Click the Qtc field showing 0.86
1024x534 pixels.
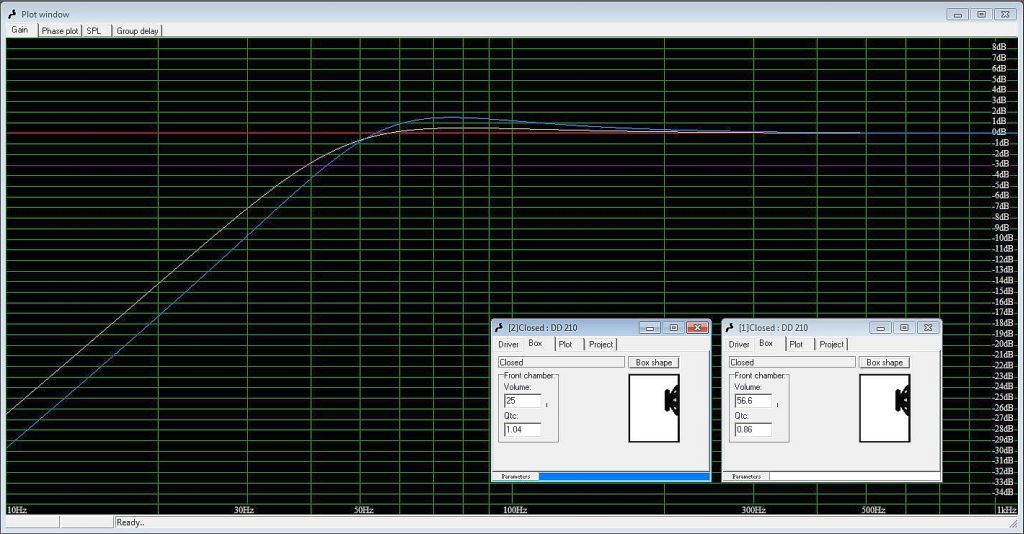tap(753, 430)
